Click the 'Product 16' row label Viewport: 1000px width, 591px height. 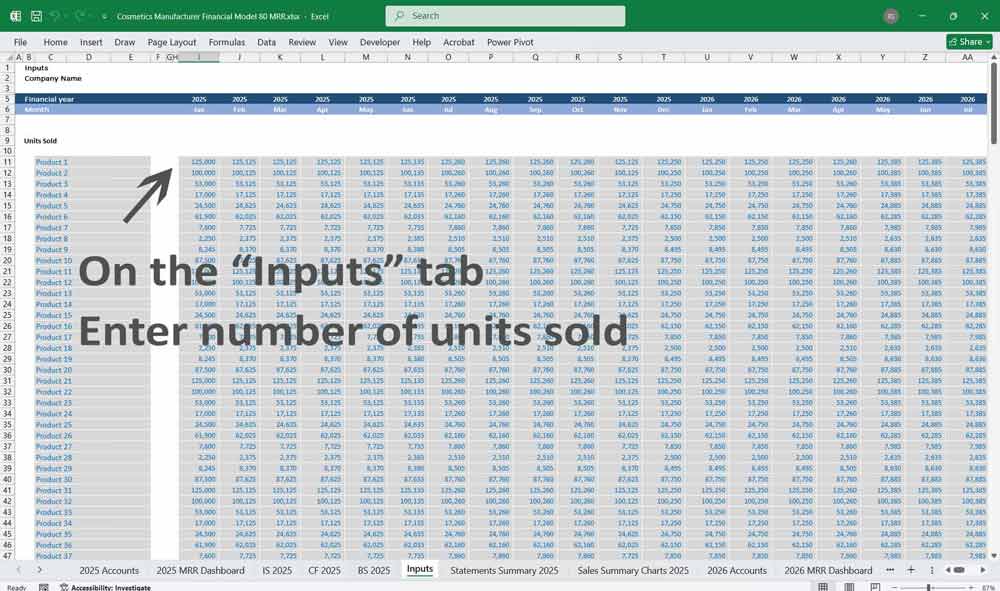pos(54,326)
